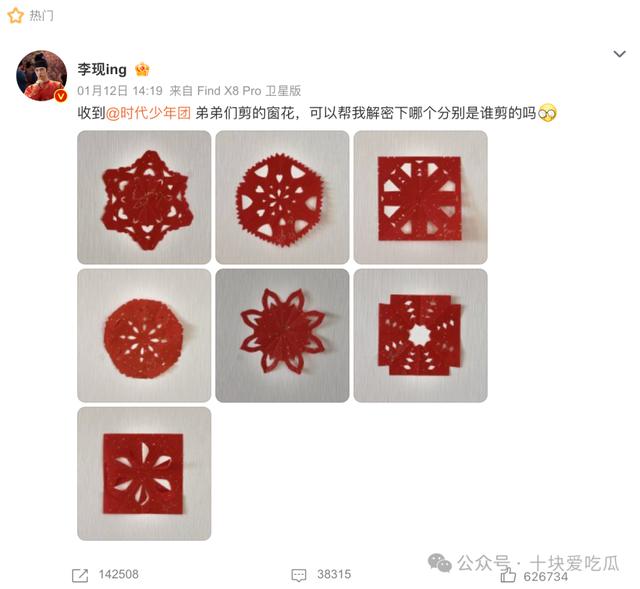Click the repost share icon
The width and height of the screenshot is (640, 589).
(x=80, y=575)
